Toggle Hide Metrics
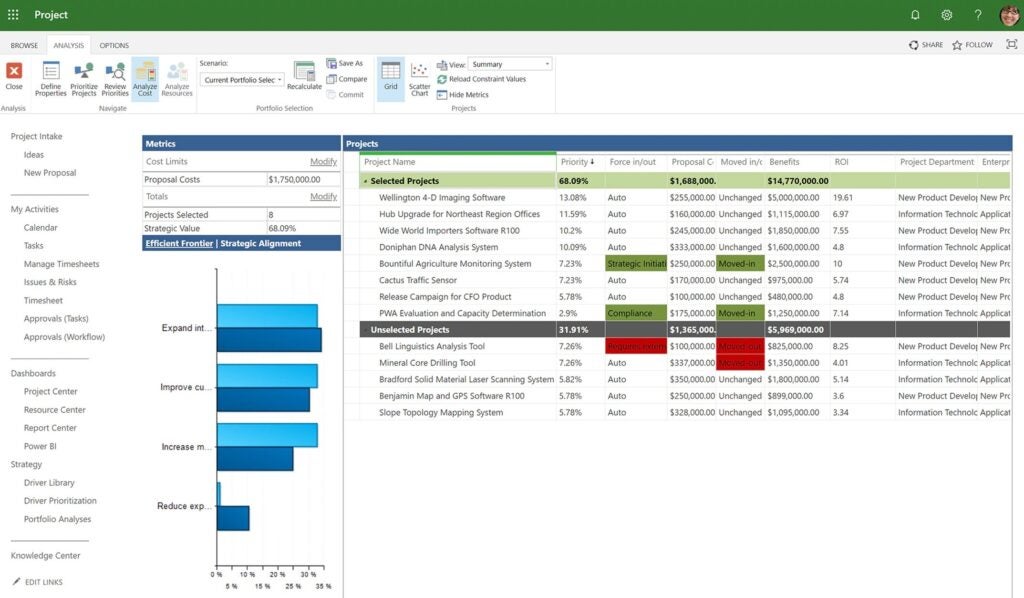Viewport: 1024px width, 598px height. tap(470, 95)
